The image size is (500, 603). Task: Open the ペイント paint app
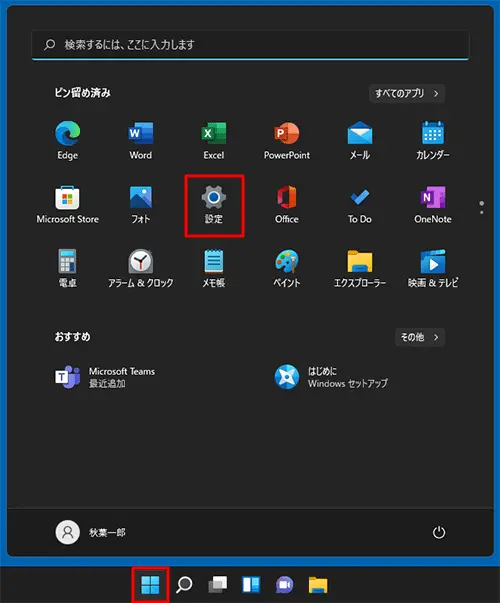tap(287, 268)
